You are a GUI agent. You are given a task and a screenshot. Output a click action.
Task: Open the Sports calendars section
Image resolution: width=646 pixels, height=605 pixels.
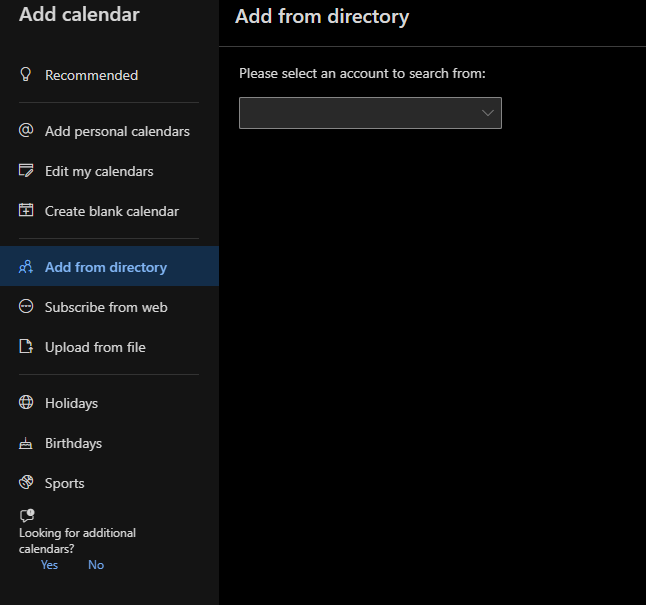[65, 483]
